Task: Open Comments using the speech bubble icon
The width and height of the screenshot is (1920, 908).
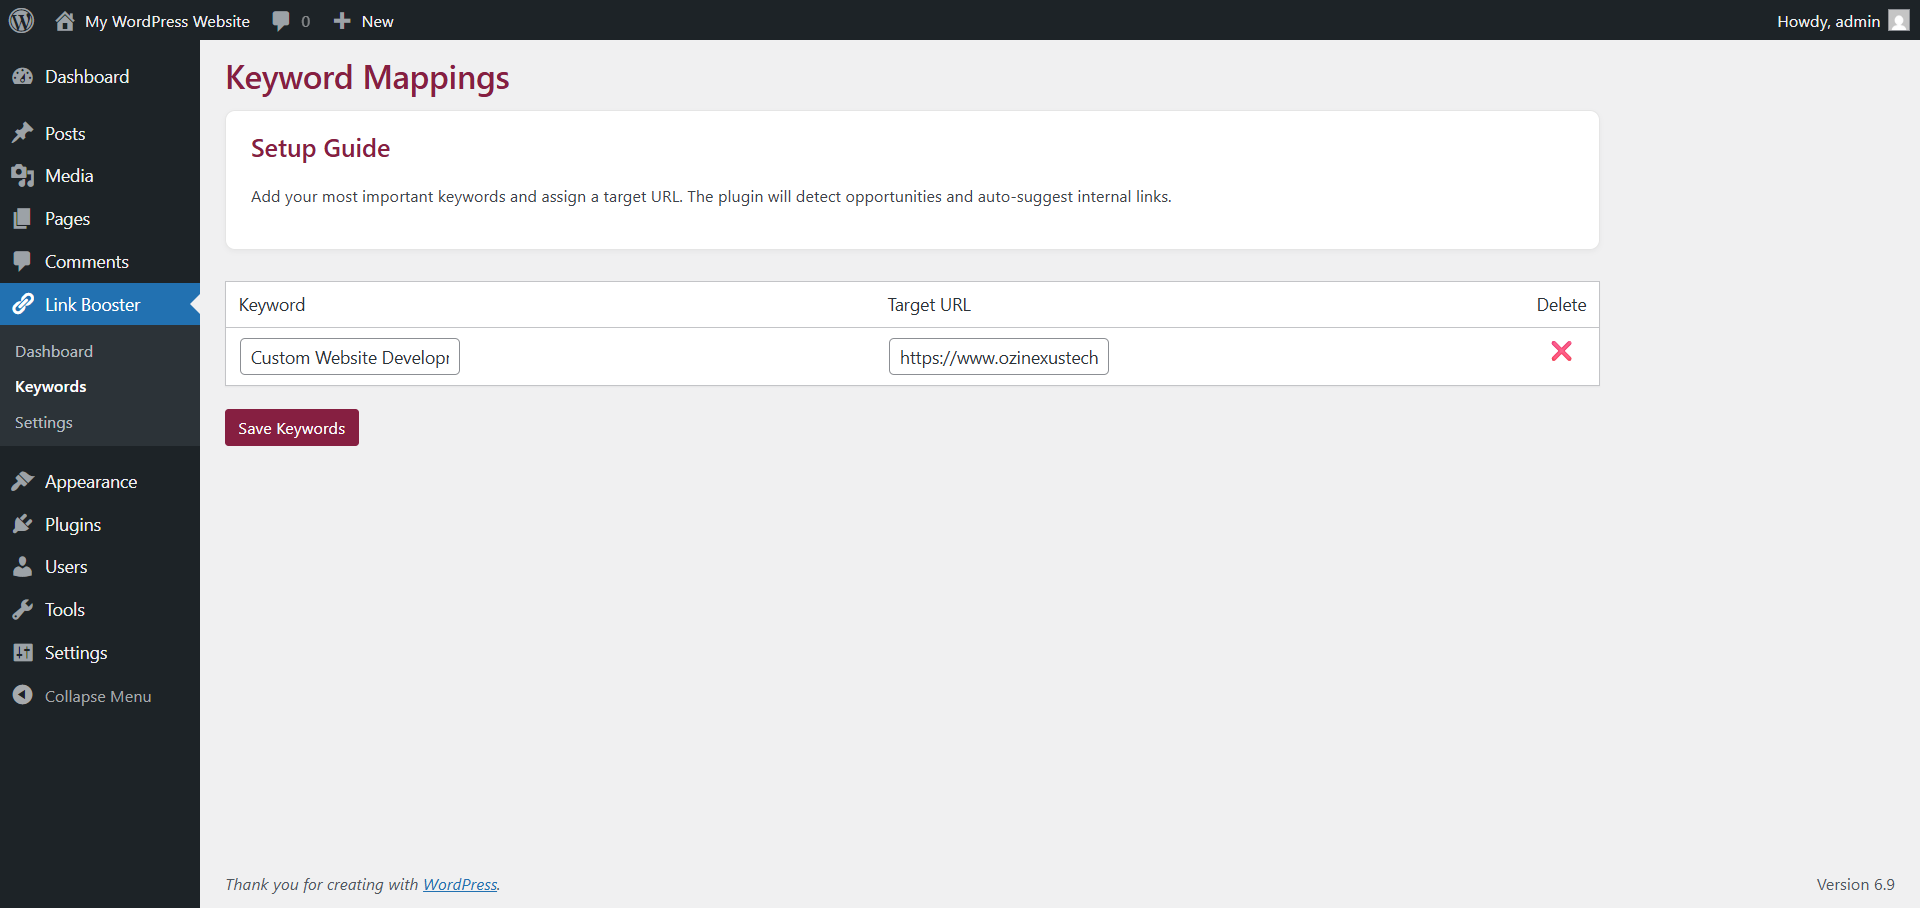Action: [24, 261]
